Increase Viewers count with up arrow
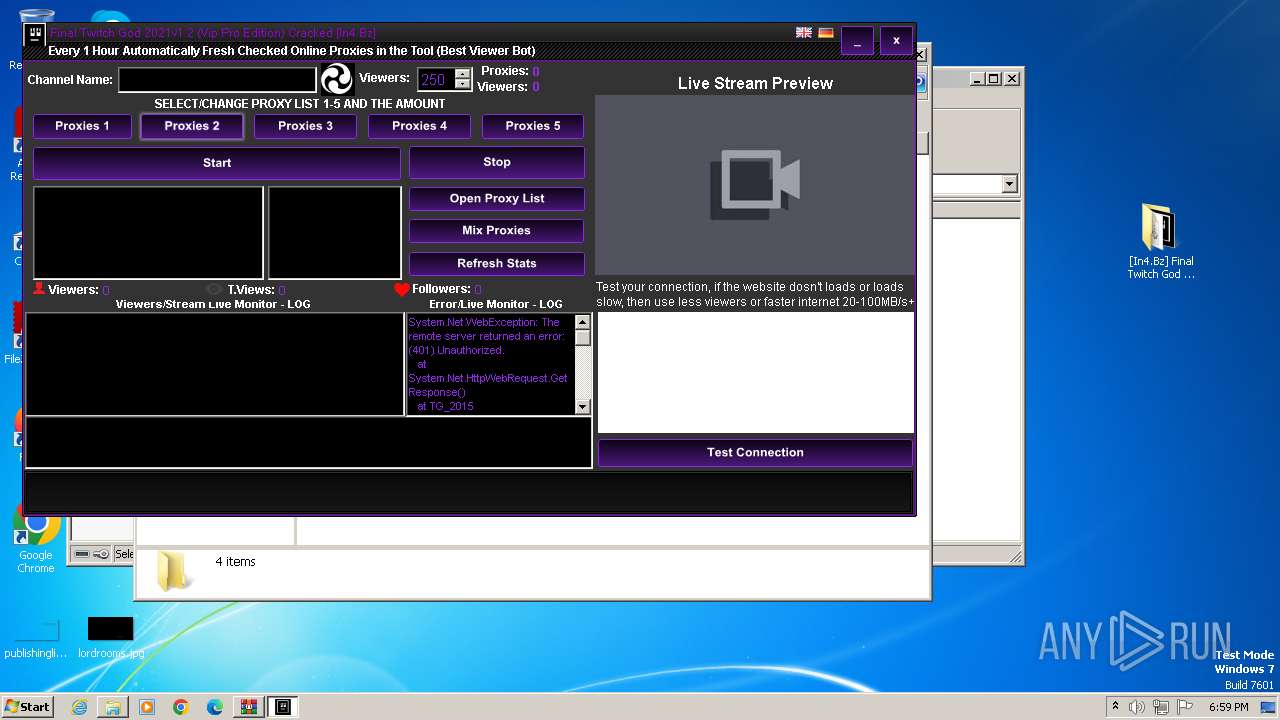This screenshot has height=720, width=1280. click(462, 74)
